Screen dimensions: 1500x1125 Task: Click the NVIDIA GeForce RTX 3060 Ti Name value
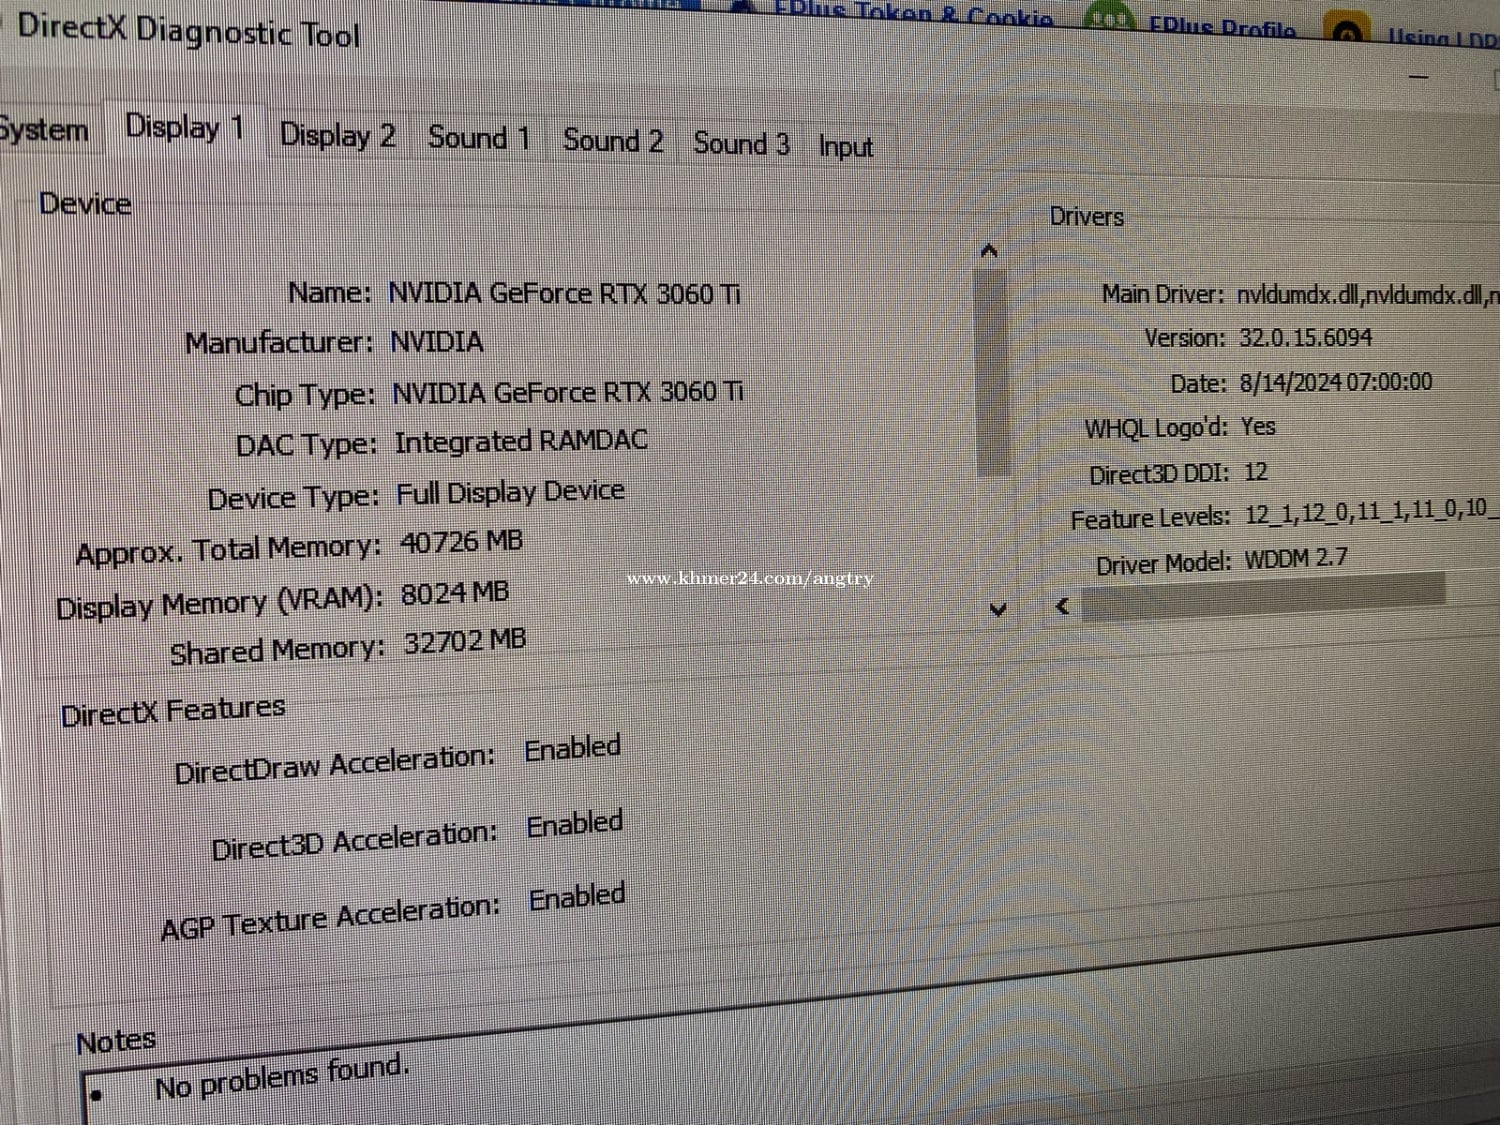(564, 294)
